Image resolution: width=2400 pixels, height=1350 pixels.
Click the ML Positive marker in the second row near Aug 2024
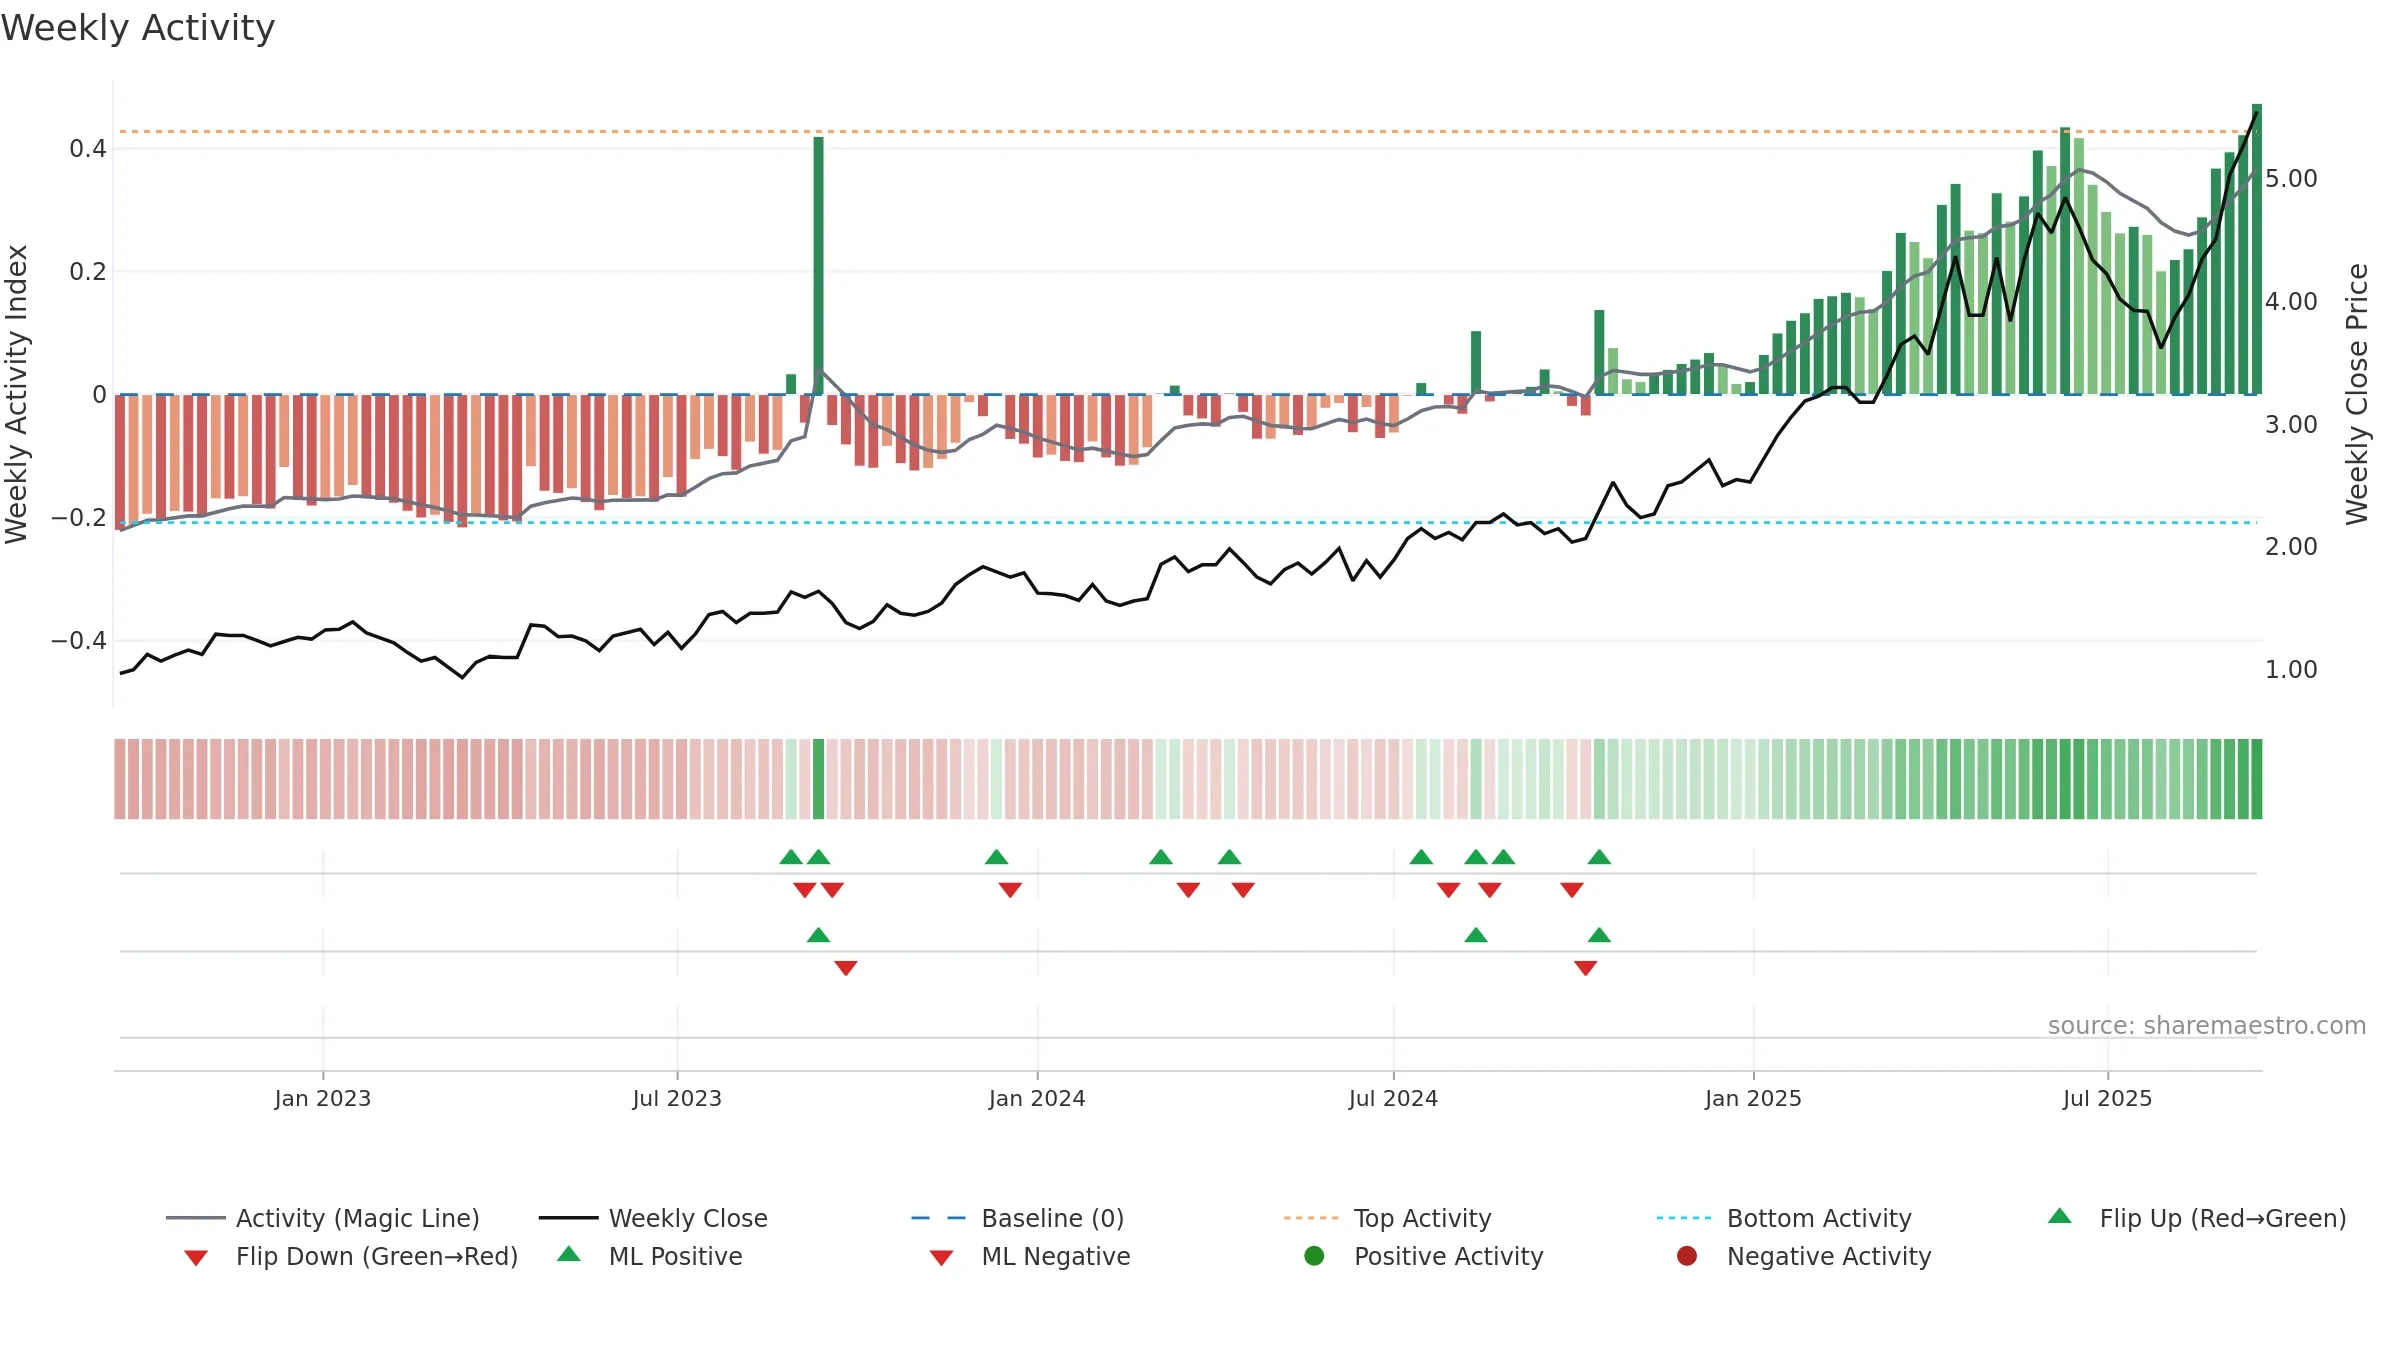1476,935
